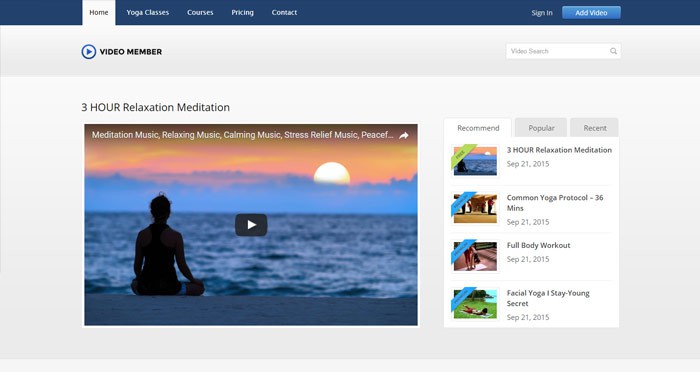Click the Add Video button
700x372 pixels.
(591, 13)
